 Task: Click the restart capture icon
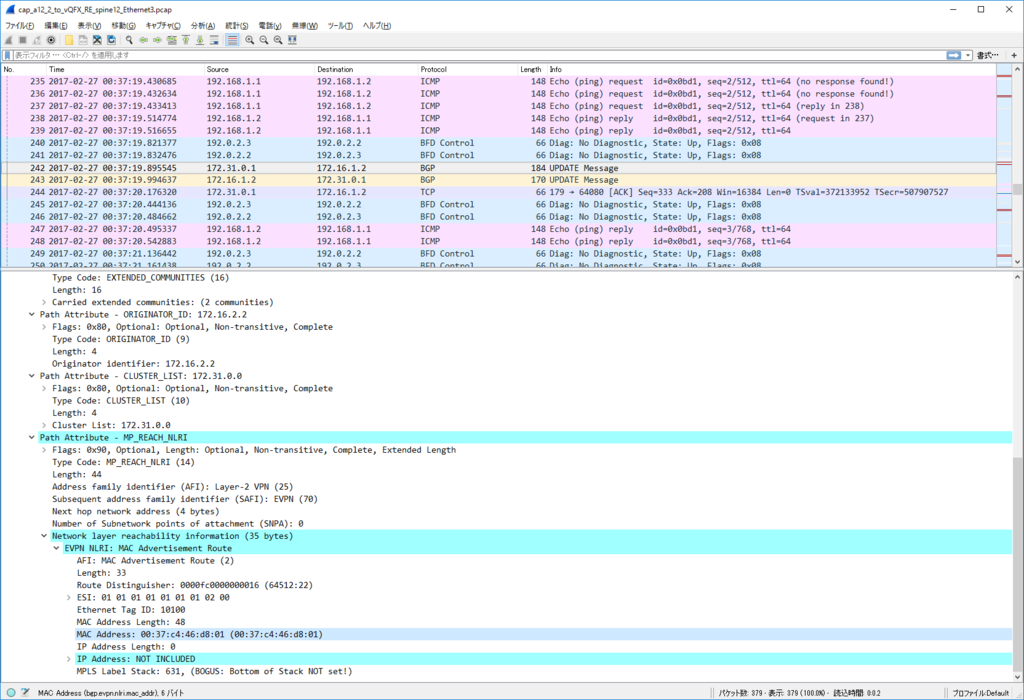37,40
